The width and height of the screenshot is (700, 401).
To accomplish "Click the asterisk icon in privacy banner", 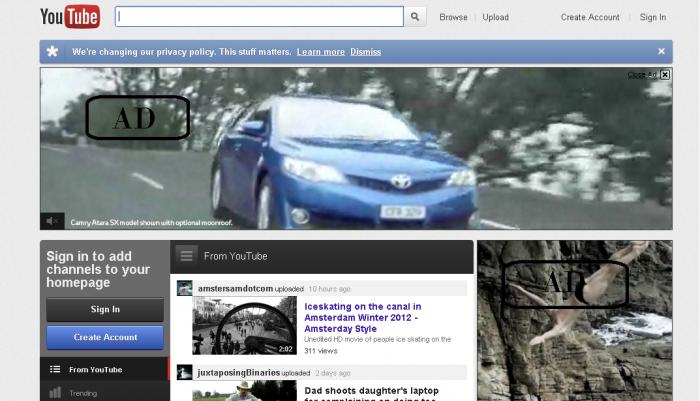I will coord(52,51).
